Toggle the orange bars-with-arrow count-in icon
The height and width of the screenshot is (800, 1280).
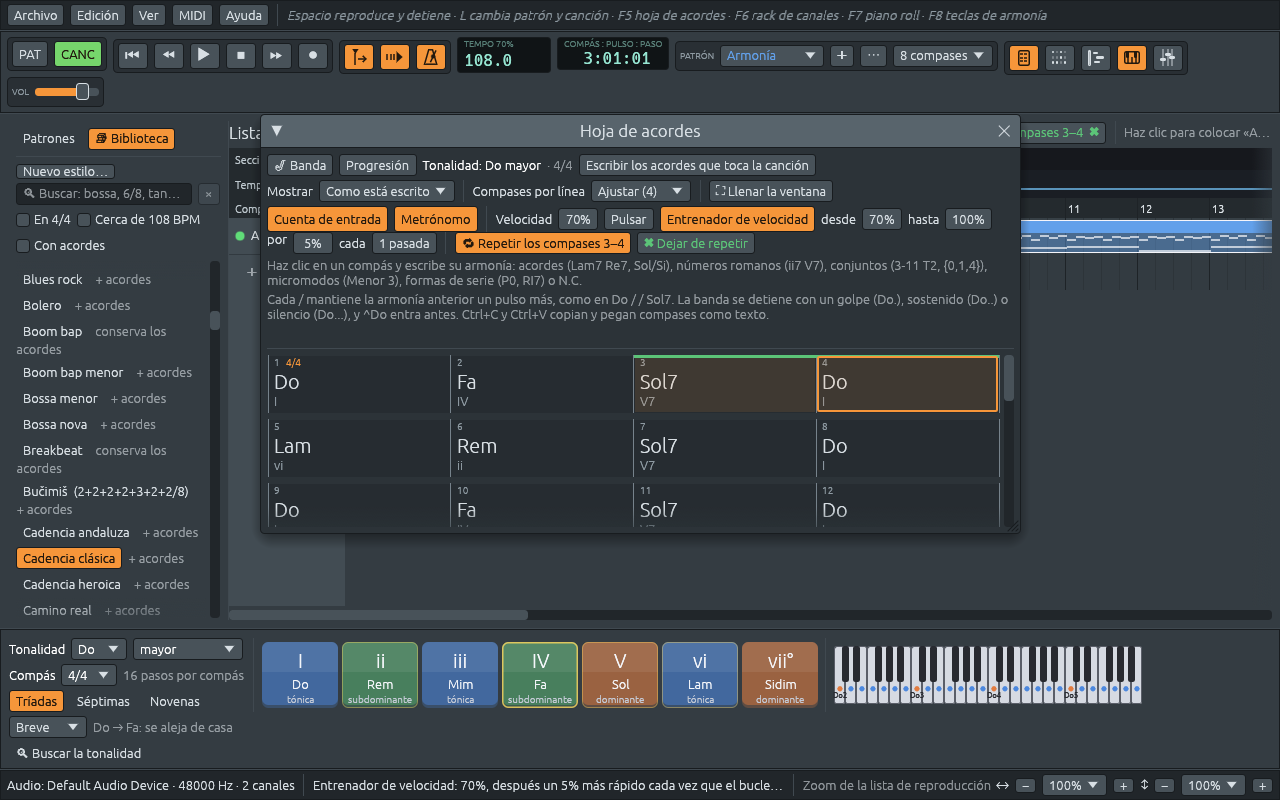tap(395, 57)
